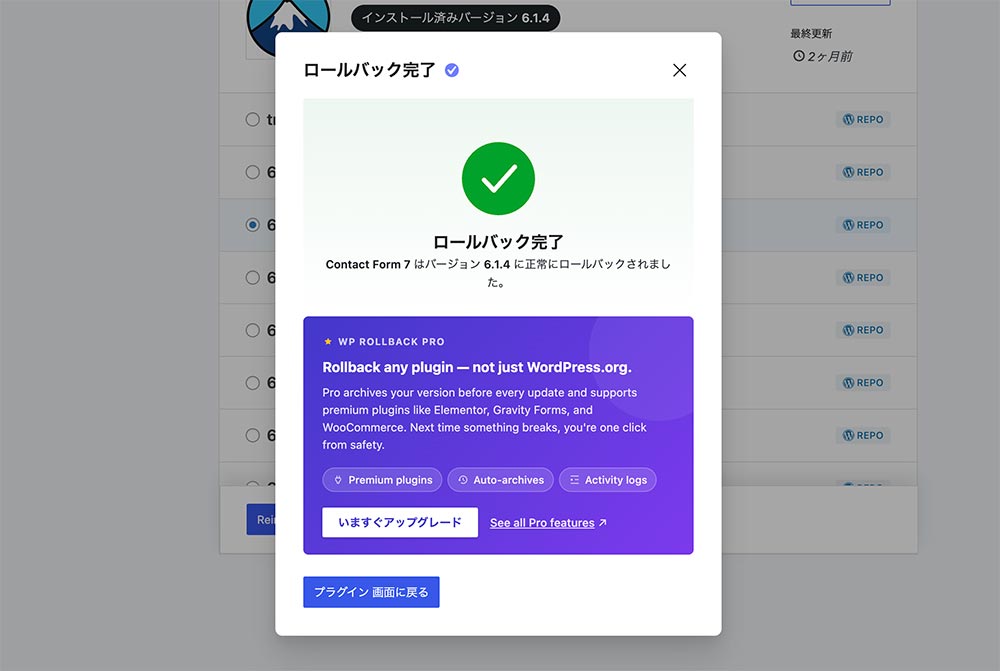Select the radio button directly above the selected version
Viewport: 1000px width, 671px height.
pyautogui.click(x=252, y=172)
